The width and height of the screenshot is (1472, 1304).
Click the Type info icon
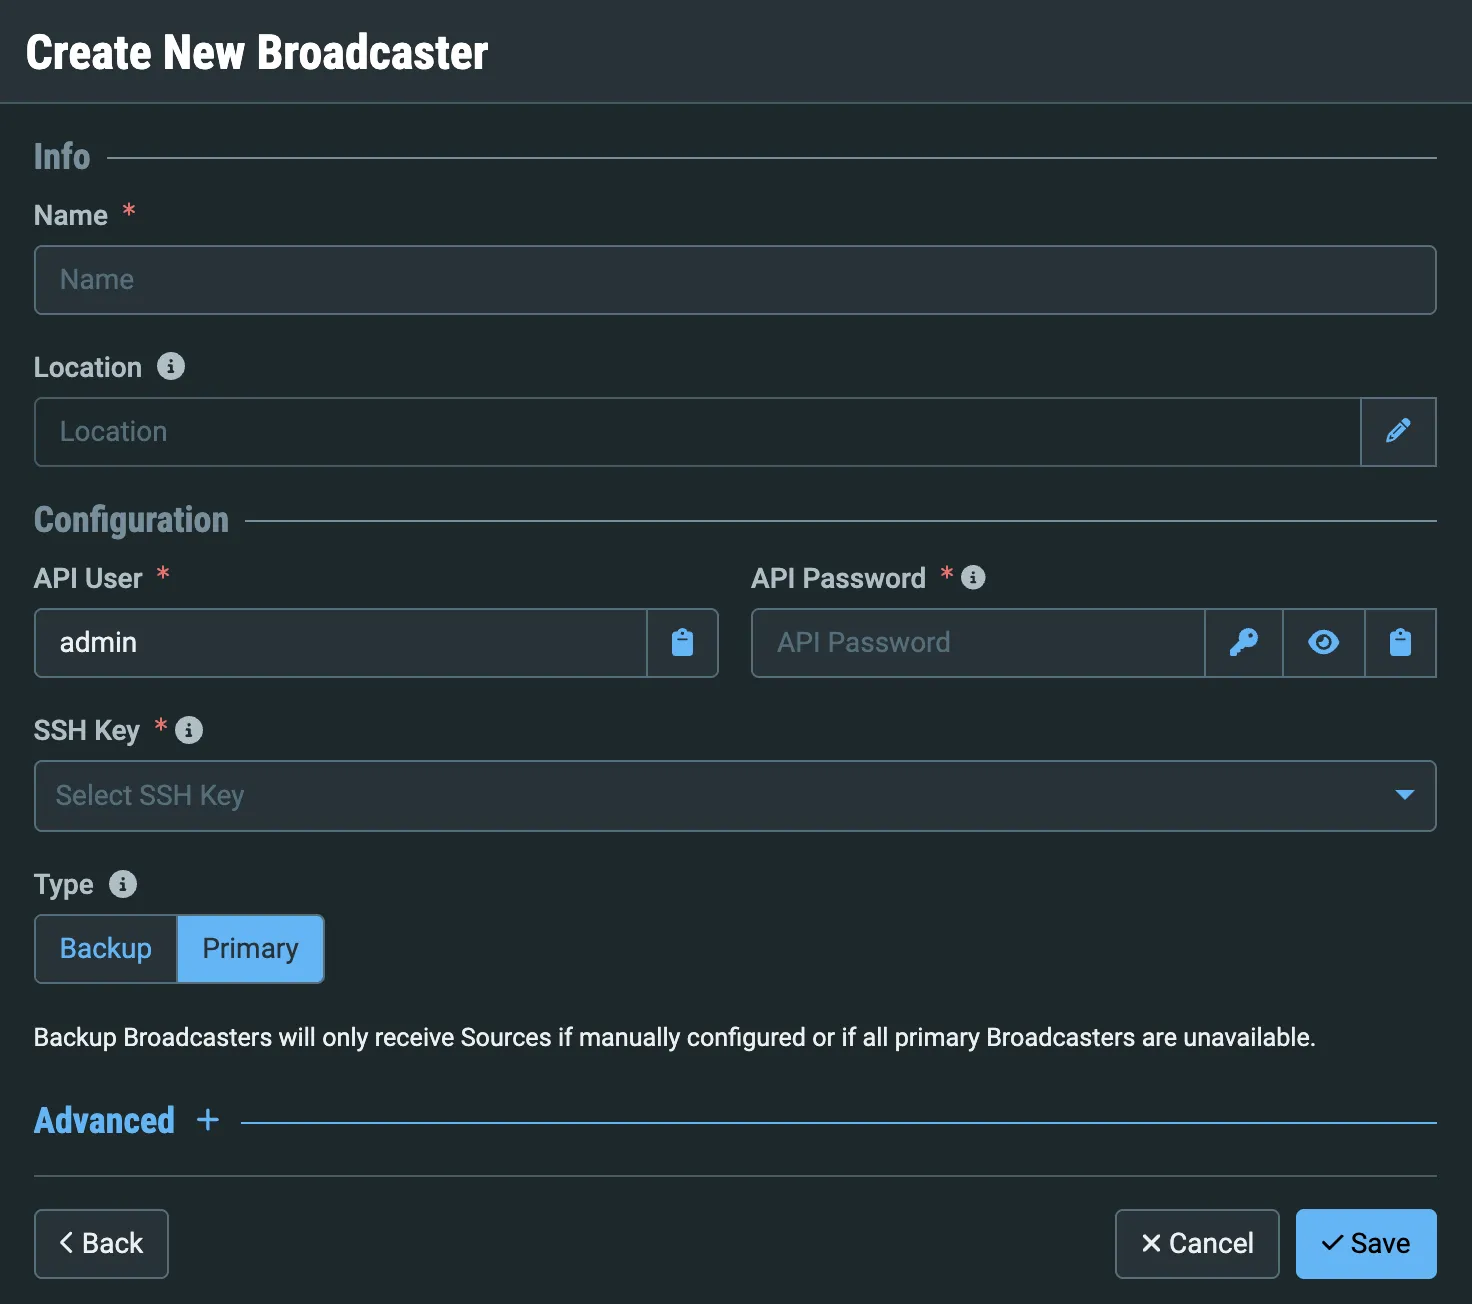click(123, 885)
